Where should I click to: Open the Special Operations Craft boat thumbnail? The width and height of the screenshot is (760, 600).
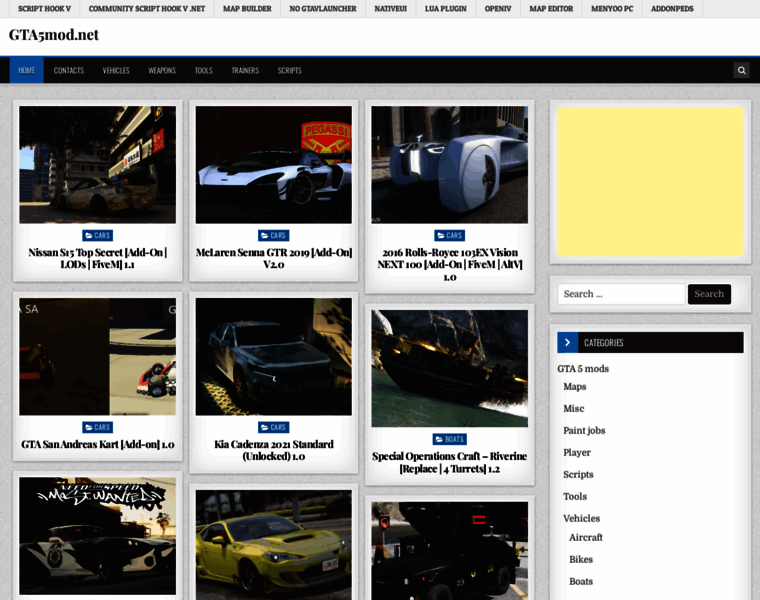(449, 368)
